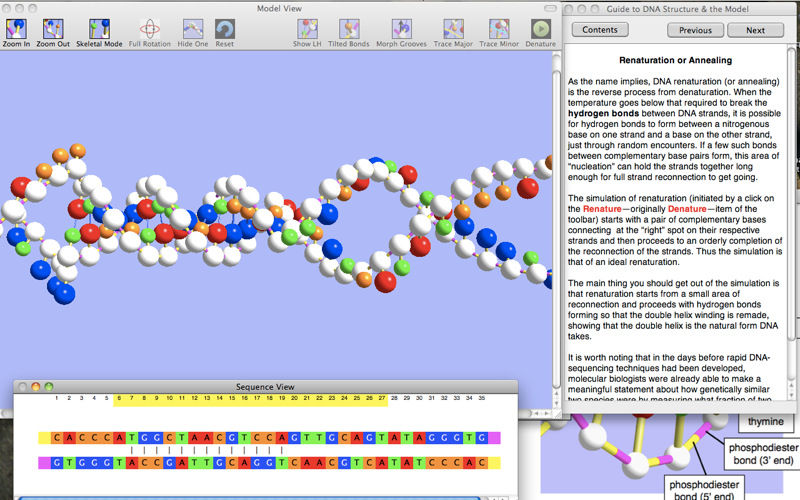Click position 27 in the sequence ruler
Image resolution: width=800 pixels, height=500 pixels.
[x=382, y=398]
